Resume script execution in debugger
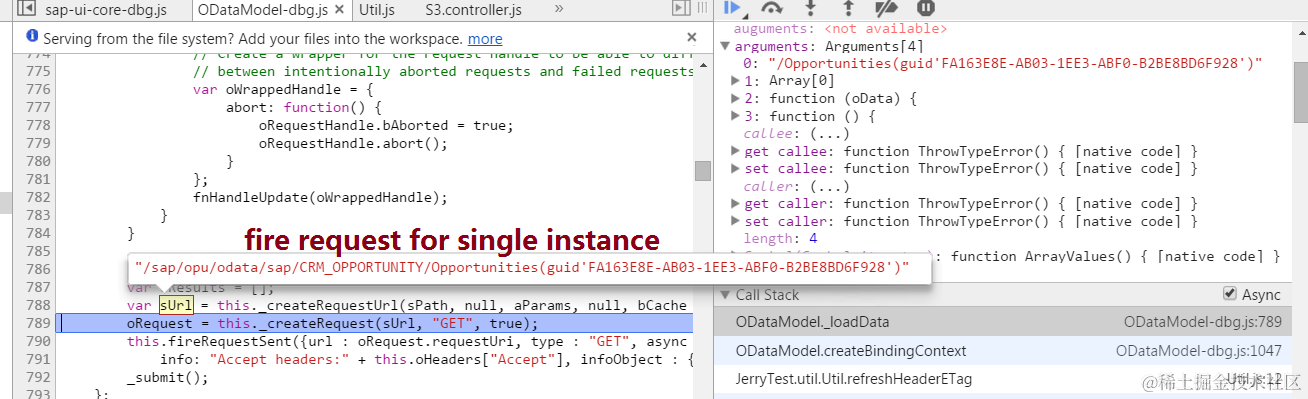This screenshot has width=1308, height=399. (x=733, y=8)
